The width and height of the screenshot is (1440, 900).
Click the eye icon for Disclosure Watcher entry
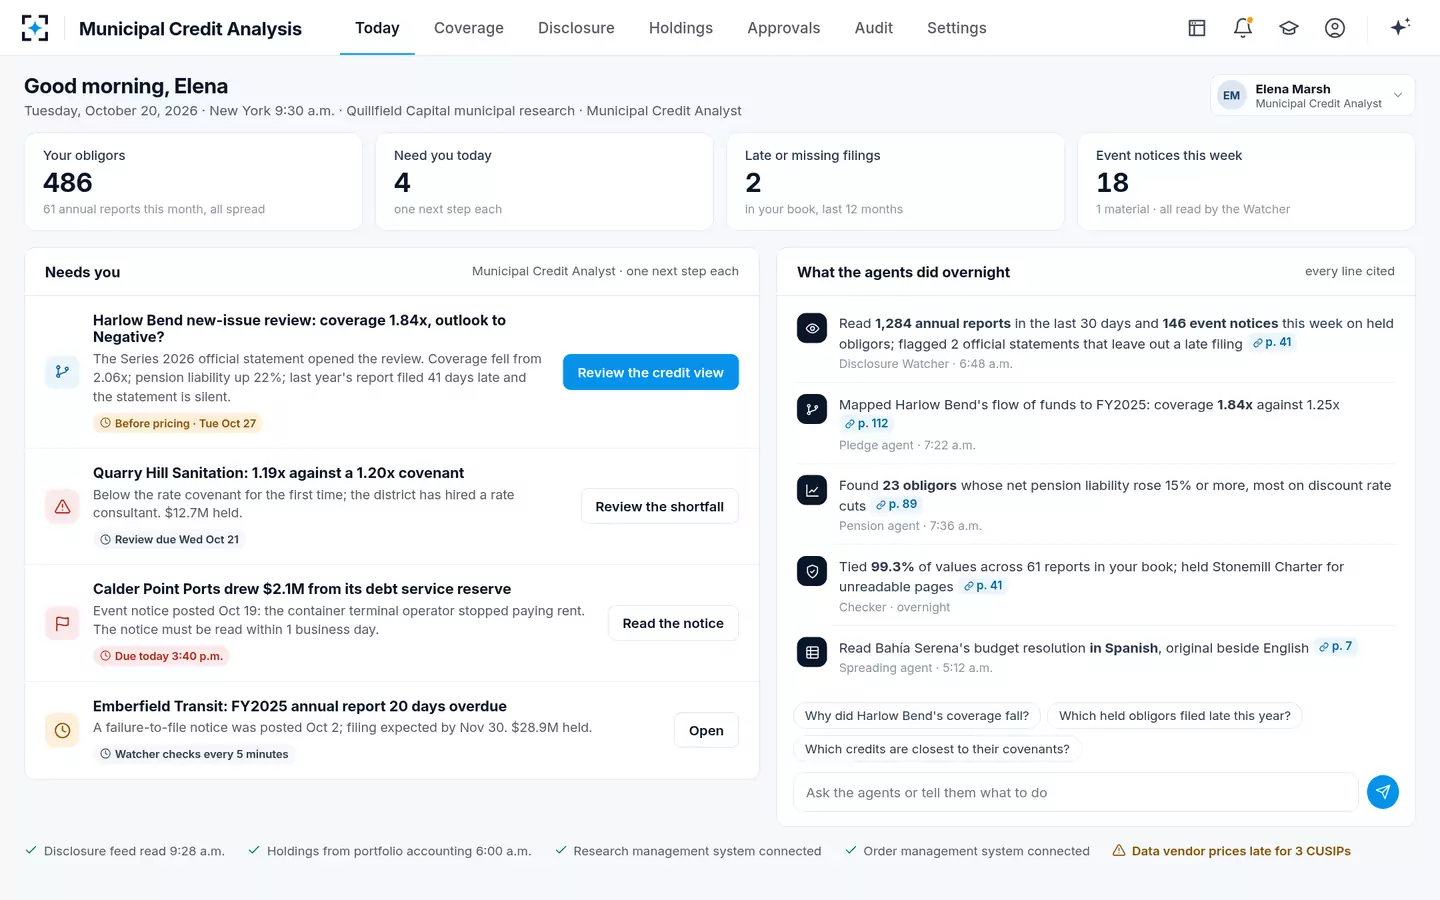click(x=812, y=328)
